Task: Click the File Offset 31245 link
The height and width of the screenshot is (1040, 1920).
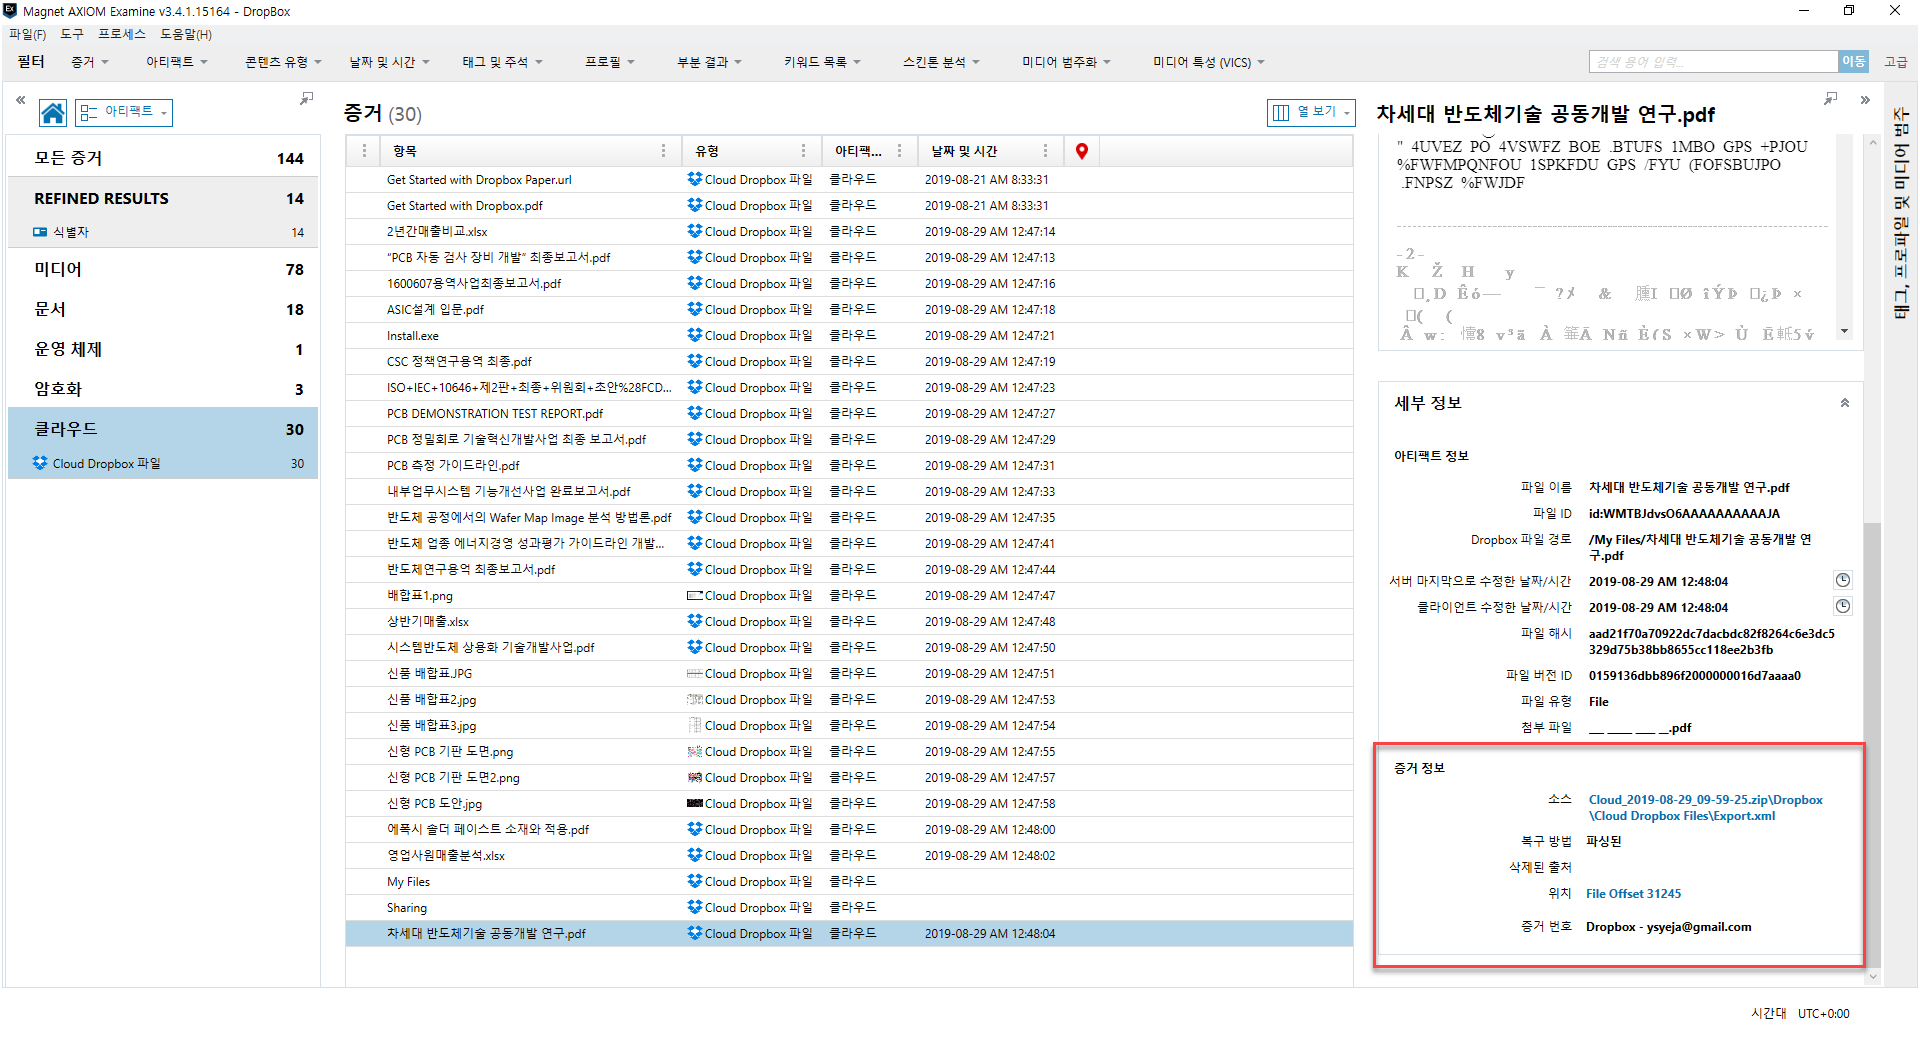Action: click(x=1633, y=894)
